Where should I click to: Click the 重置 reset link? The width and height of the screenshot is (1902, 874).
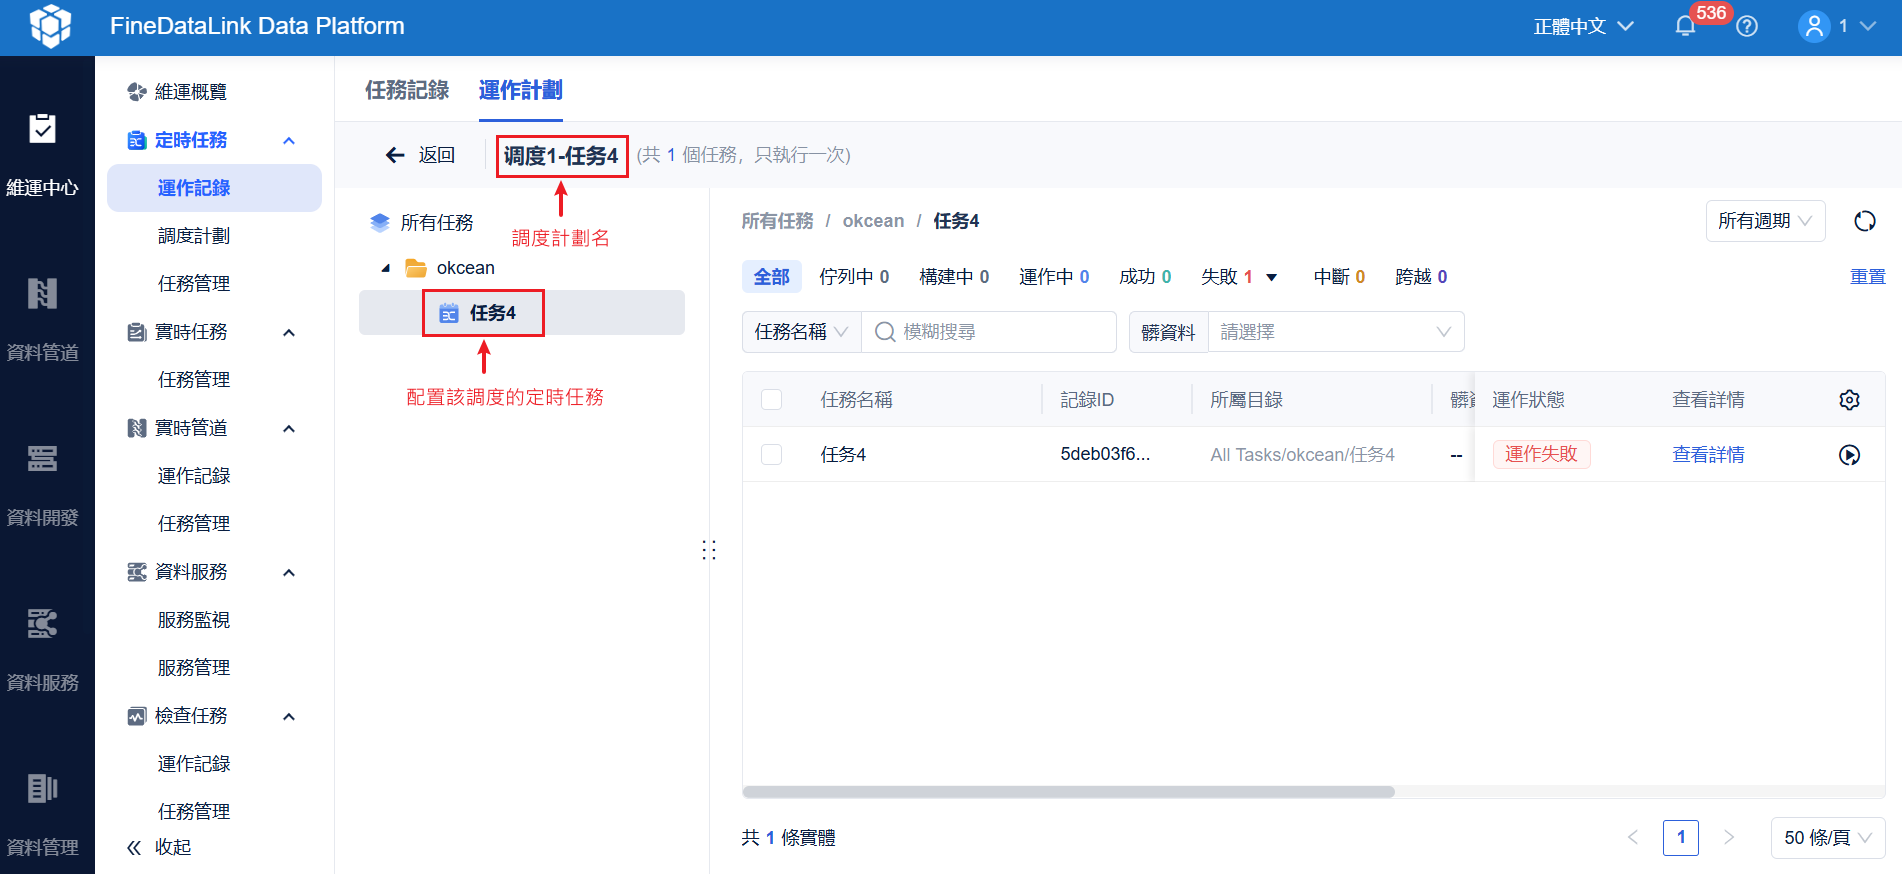(x=1868, y=277)
